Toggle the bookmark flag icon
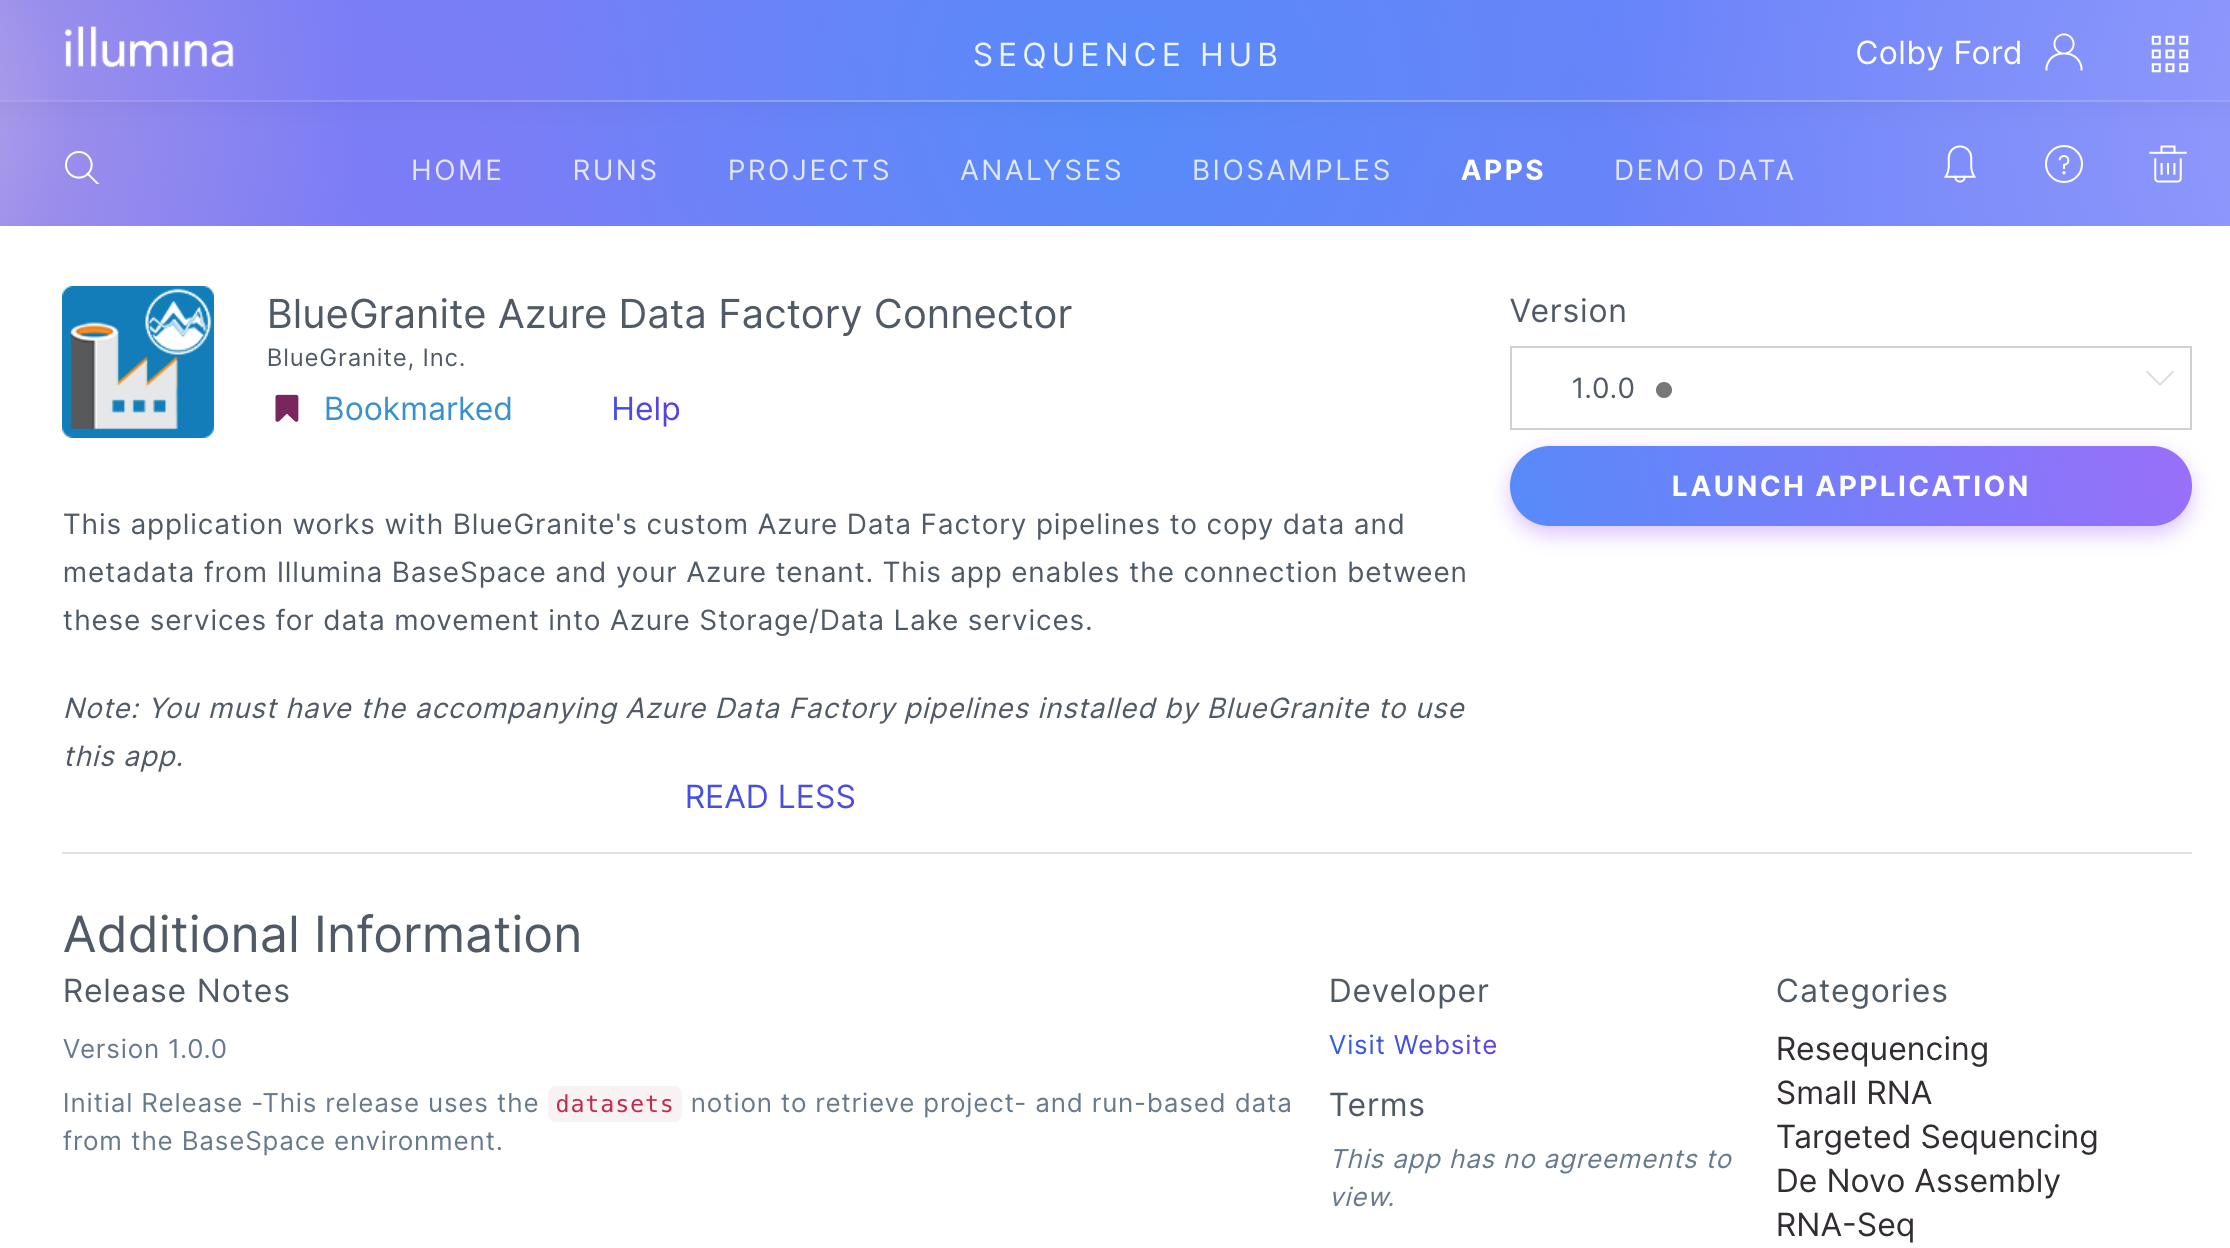 (287, 408)
